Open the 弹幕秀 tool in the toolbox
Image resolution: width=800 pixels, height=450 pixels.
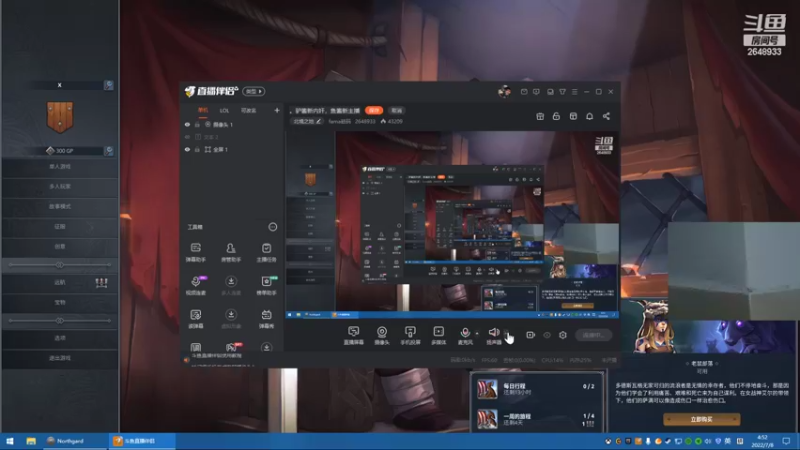coord(266,318)
